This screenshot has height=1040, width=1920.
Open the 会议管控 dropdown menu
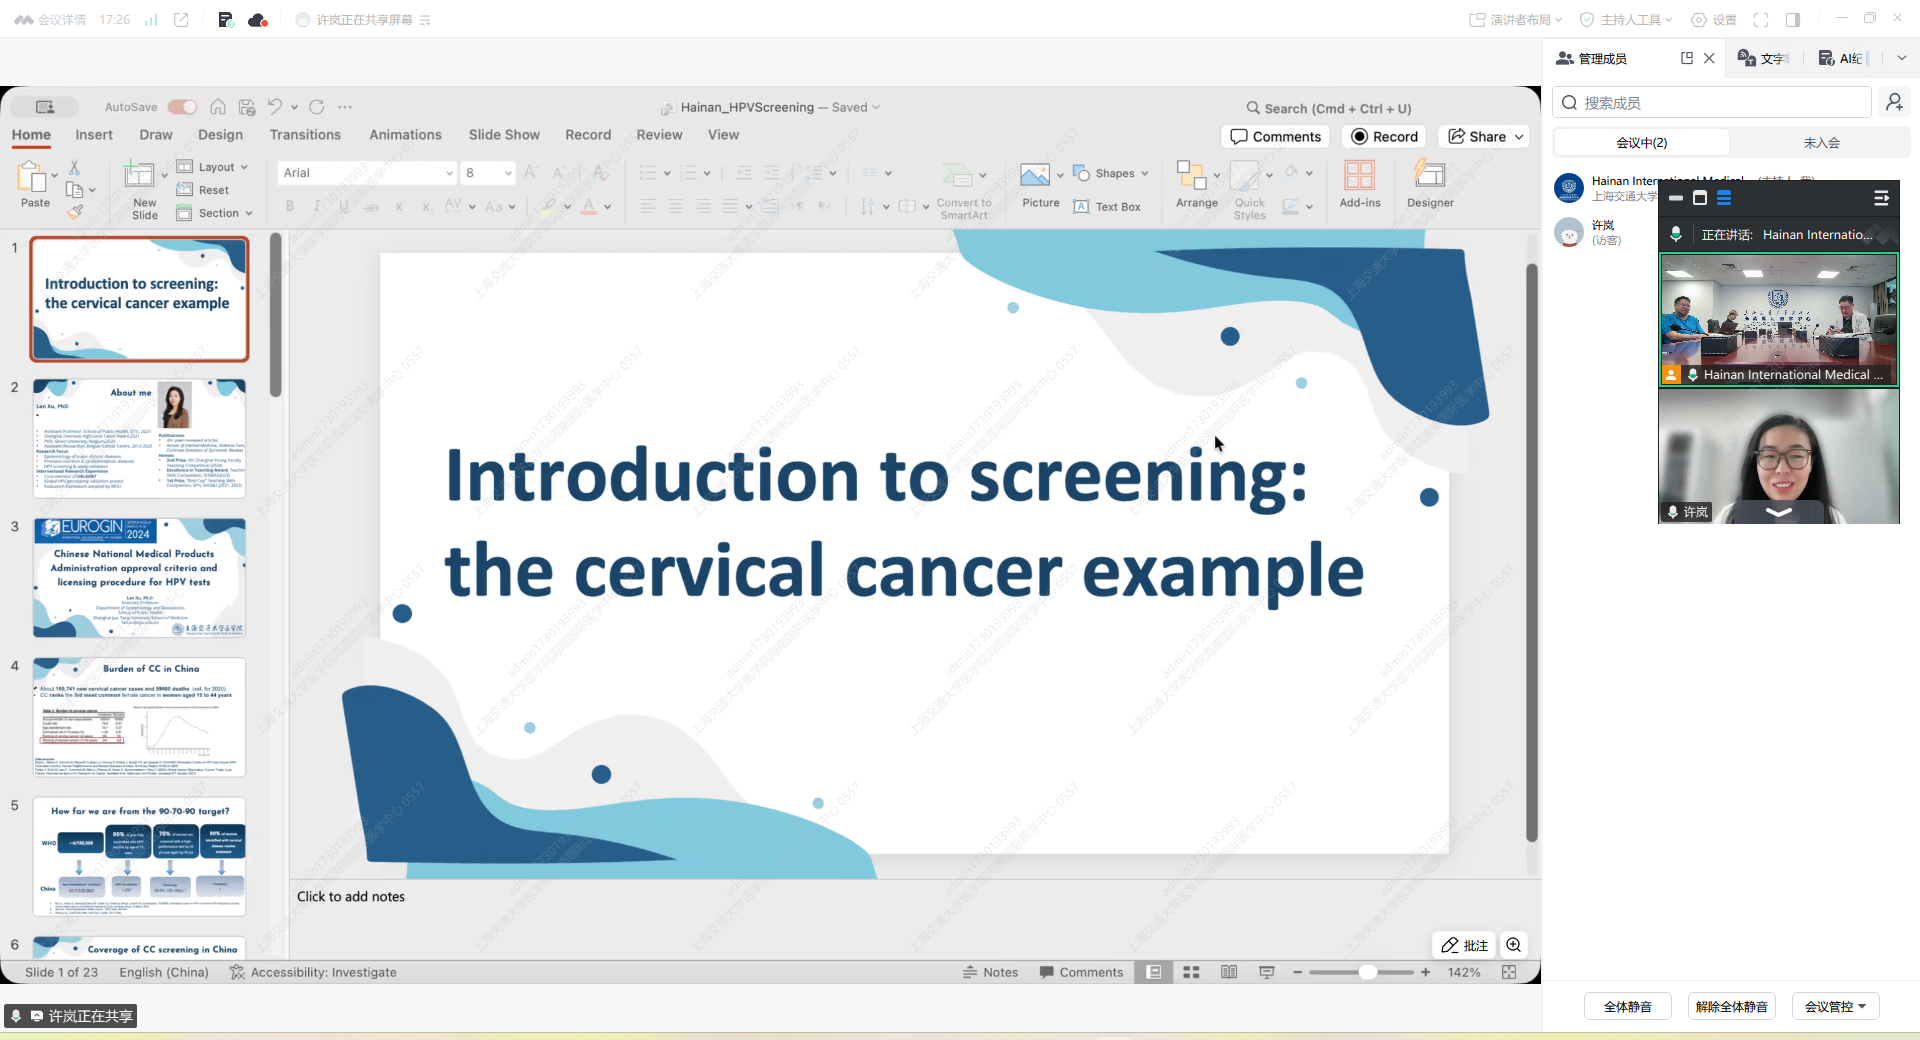(x=1835, y=1007)
